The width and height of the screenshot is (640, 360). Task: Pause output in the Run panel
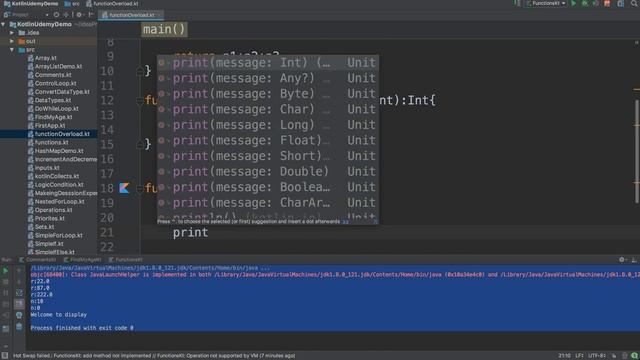(x=6, y=293)
